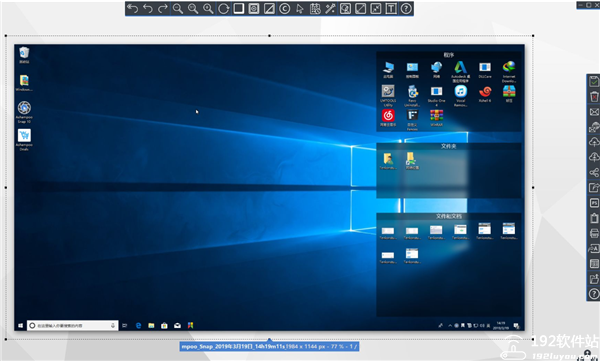Click the Ashampoo Snap 10 desktop icon

(24, 112)
